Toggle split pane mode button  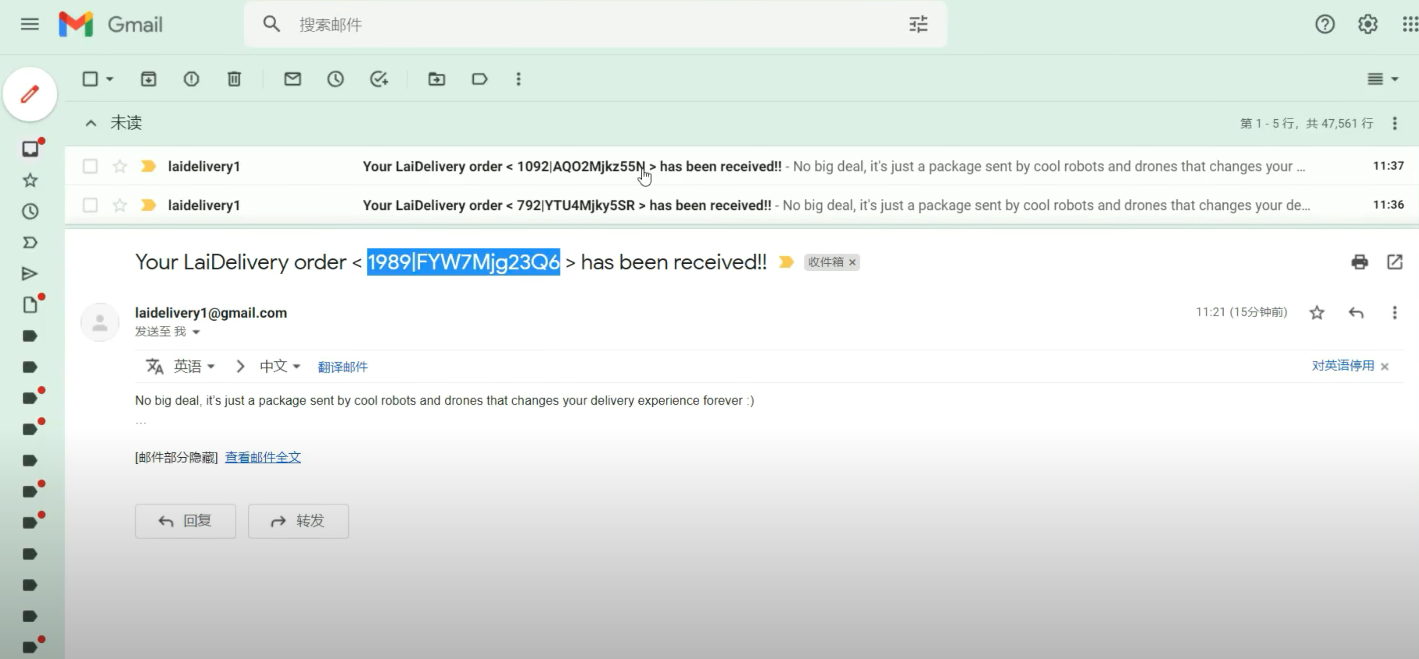pos(1375,79)
